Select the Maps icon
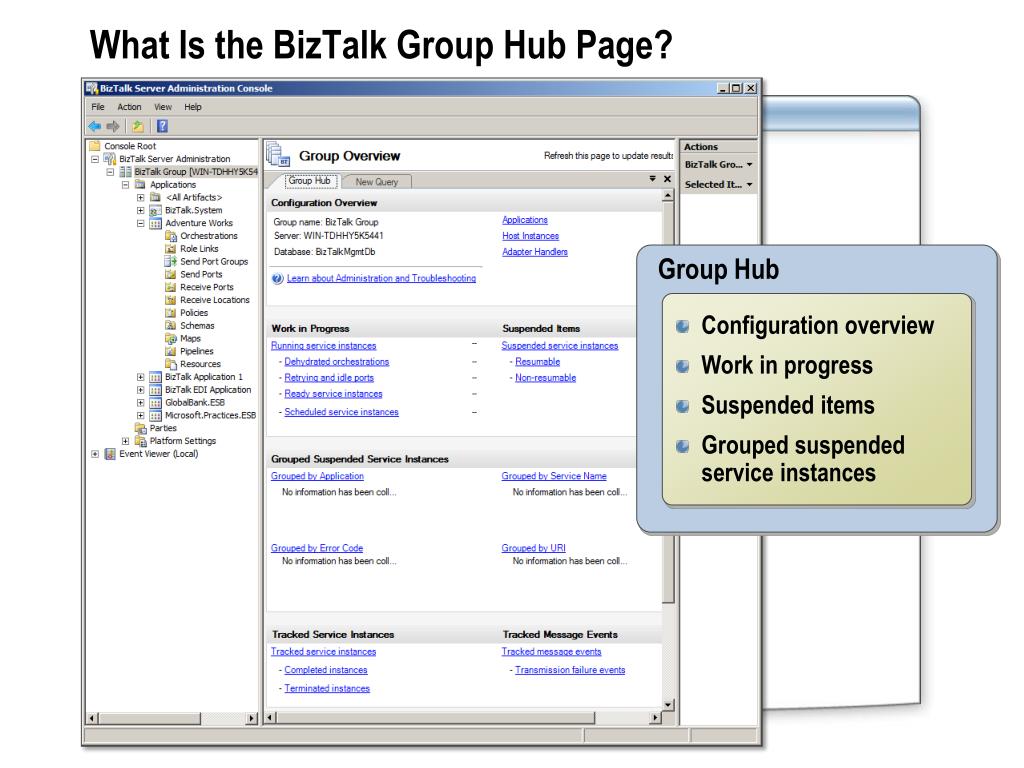1024x768 pixels. 170,338
